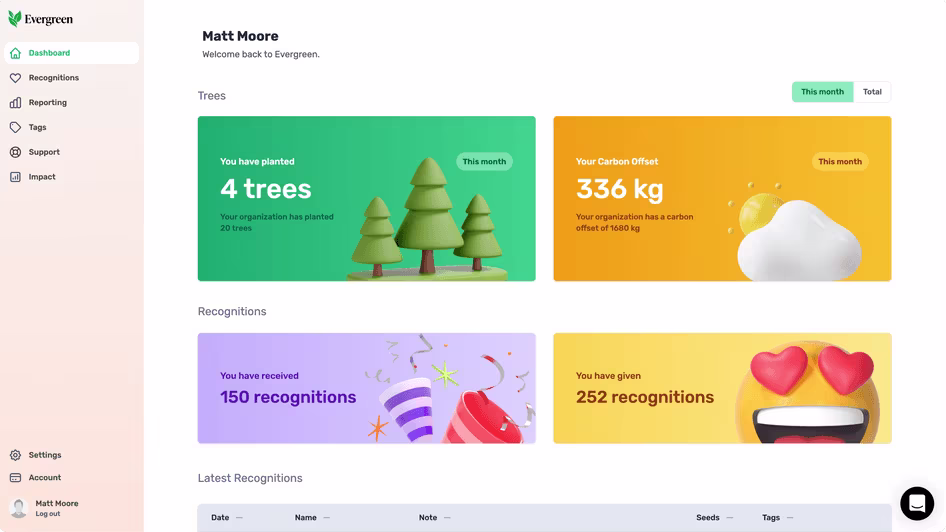Viewport: 946px width, 532px height.
Task: Click 'Welcome back to Evergreen.' text
Action: point(261,54)
